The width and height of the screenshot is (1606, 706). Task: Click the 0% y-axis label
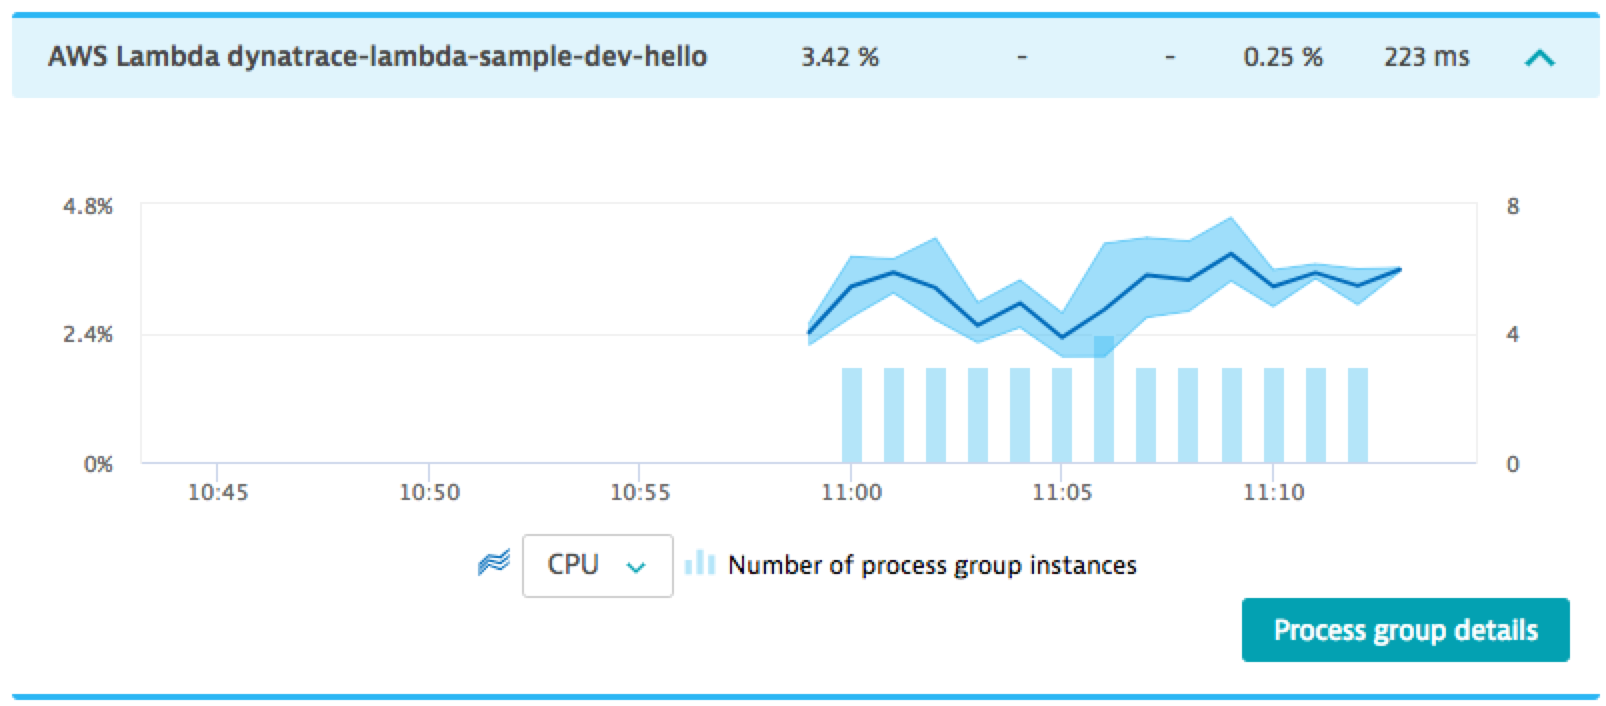98,464
